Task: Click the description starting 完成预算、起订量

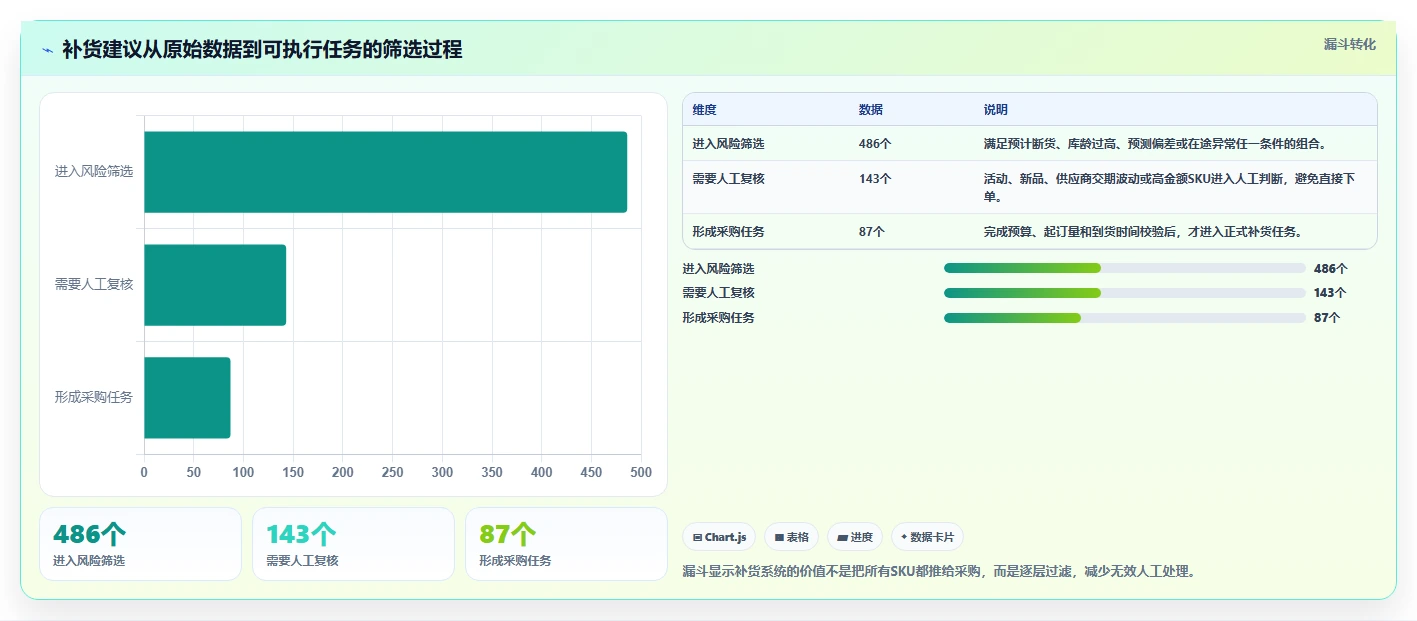Action: 1143,232
